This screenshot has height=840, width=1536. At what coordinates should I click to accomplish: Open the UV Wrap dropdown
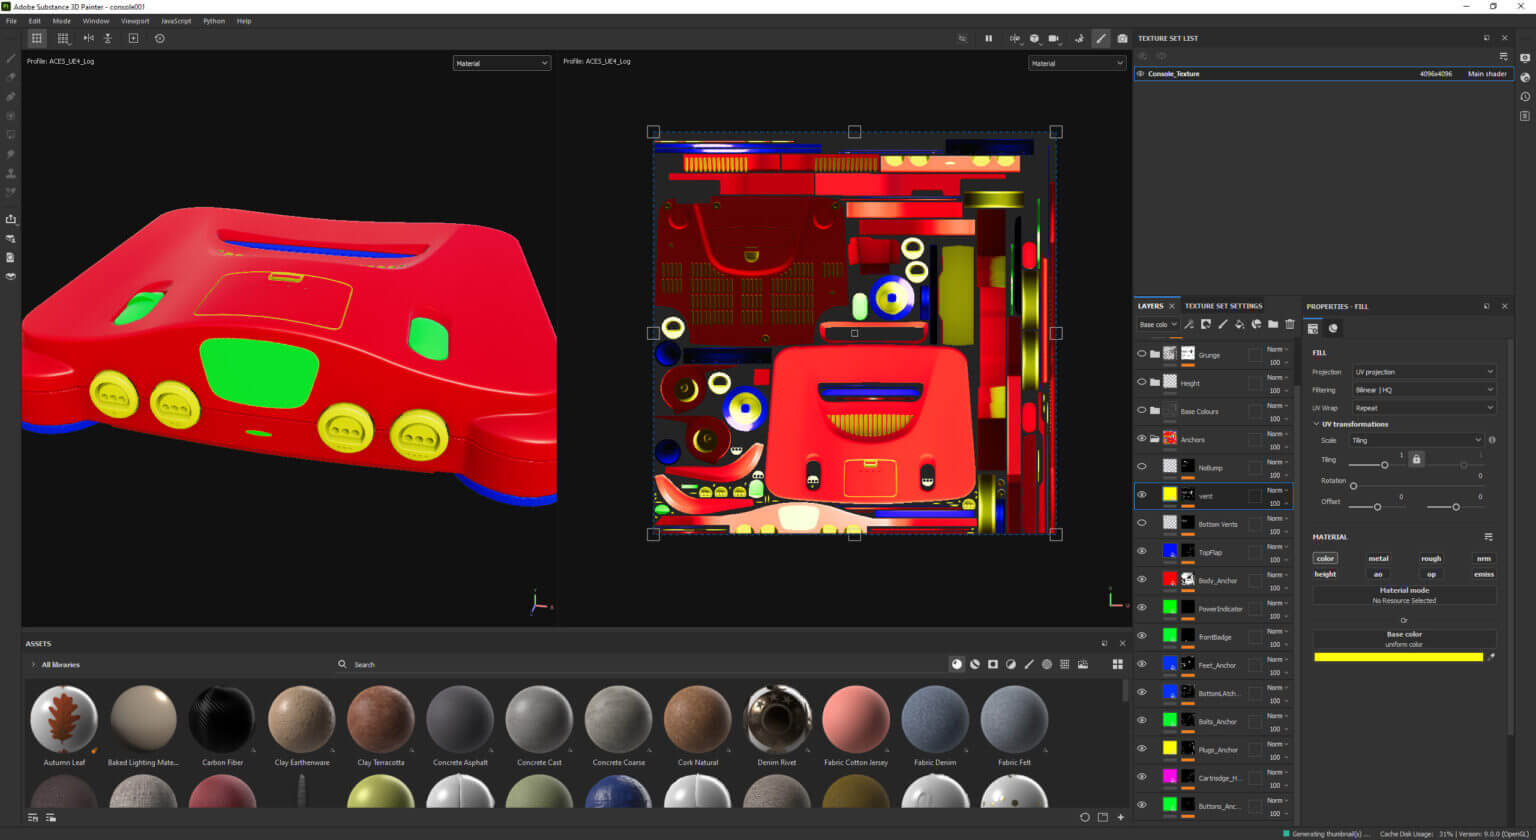click(1424, 408)
